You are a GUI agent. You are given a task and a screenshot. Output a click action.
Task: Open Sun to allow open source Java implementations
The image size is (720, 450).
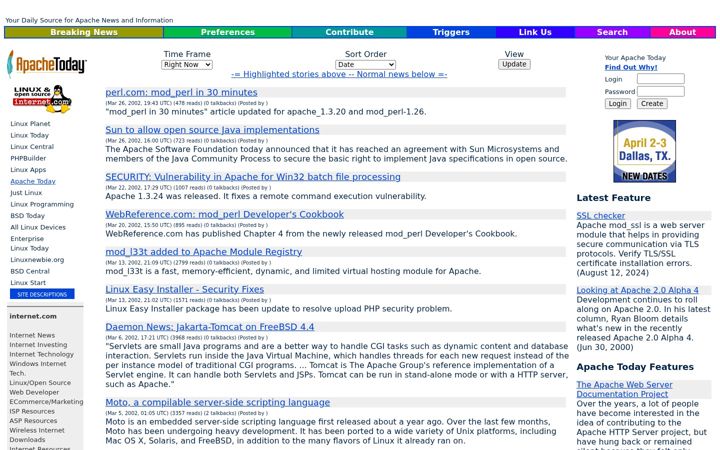(212, 130)
